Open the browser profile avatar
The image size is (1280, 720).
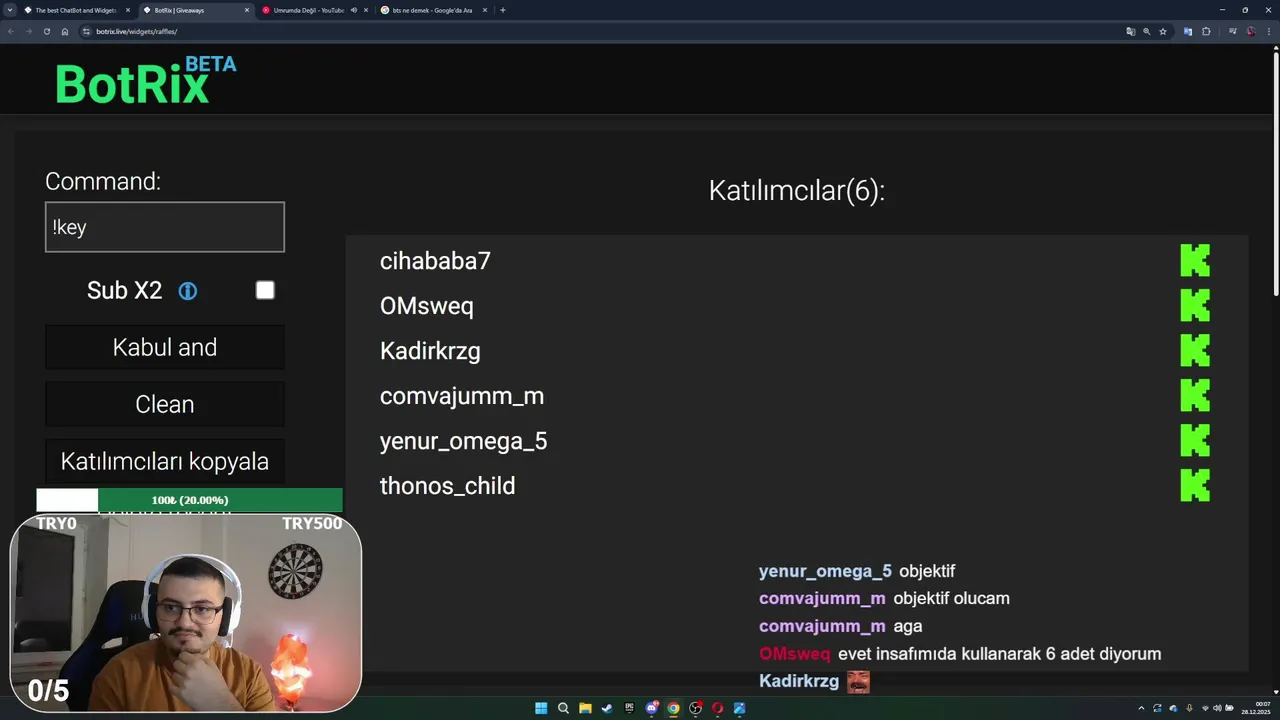pyautogui.click(x=1250, y=31)
